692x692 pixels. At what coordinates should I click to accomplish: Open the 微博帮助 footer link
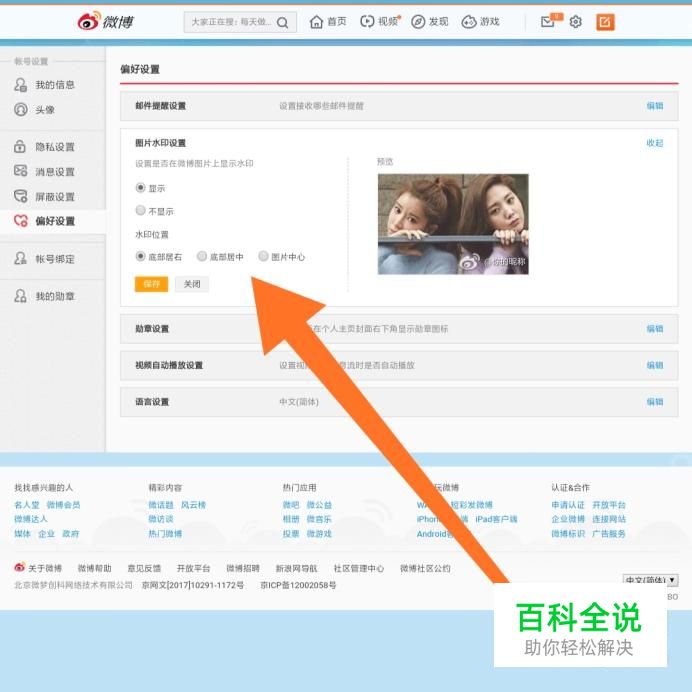(x=94, y=568)
